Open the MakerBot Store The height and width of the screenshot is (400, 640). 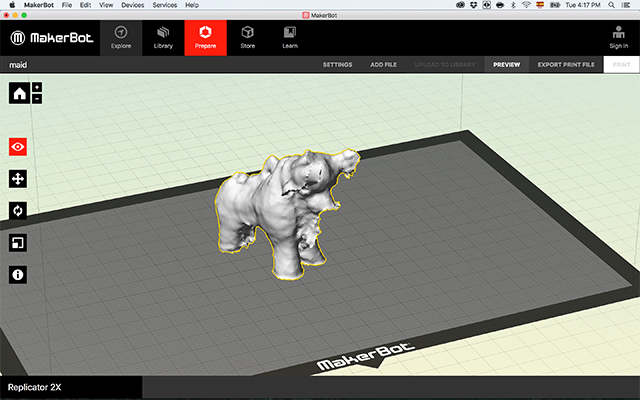tap(247, 38)
